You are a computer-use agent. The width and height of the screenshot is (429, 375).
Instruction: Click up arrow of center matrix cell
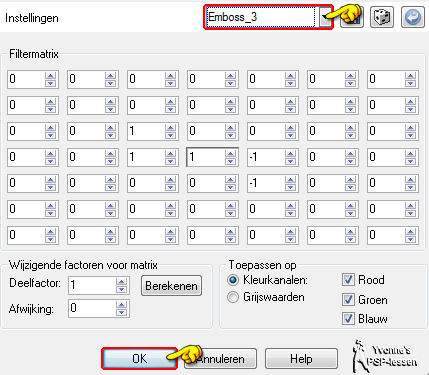[230, 153]
